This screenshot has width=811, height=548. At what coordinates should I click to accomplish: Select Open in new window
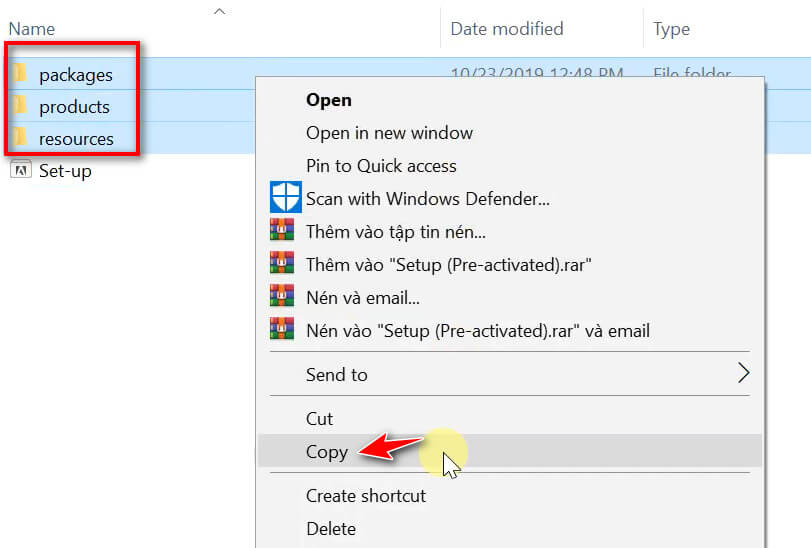pyautogui.click(x=389, y=133)
